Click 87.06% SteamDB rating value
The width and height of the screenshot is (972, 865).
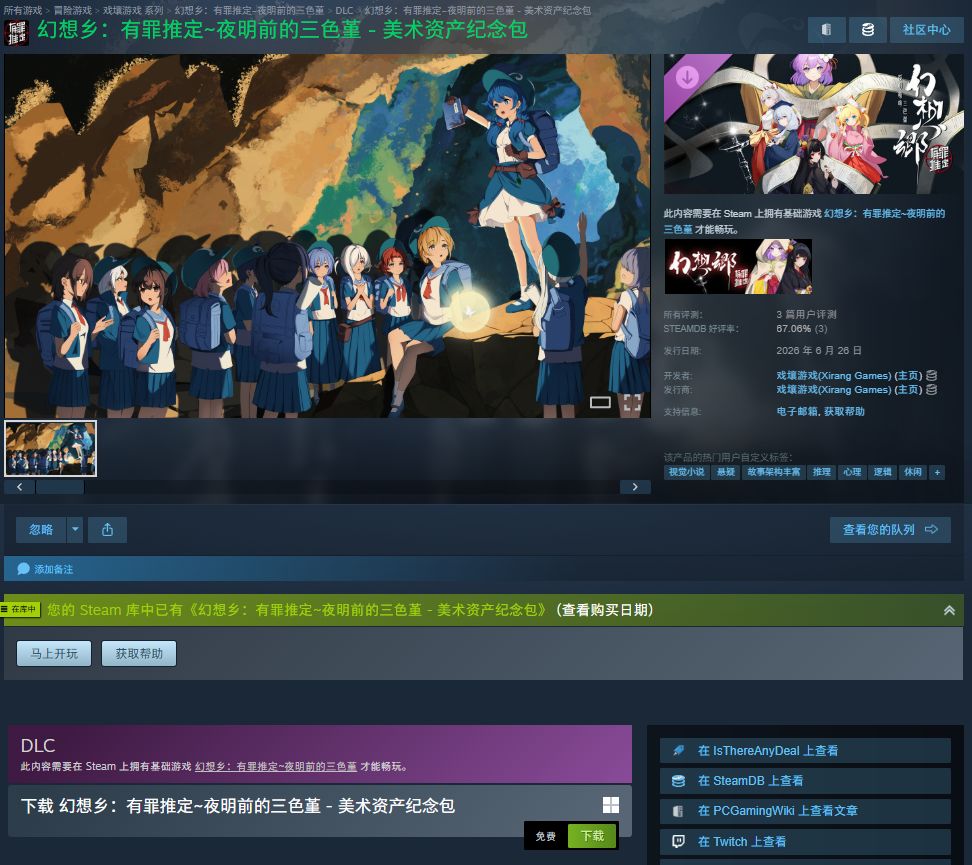793,329
